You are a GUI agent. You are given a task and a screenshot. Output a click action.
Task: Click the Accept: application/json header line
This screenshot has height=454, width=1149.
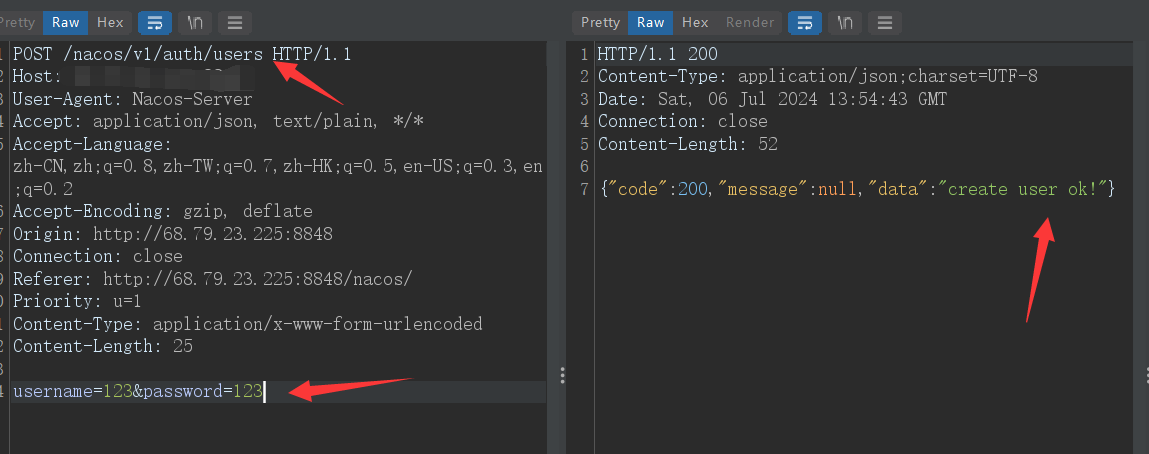(218, 122)
